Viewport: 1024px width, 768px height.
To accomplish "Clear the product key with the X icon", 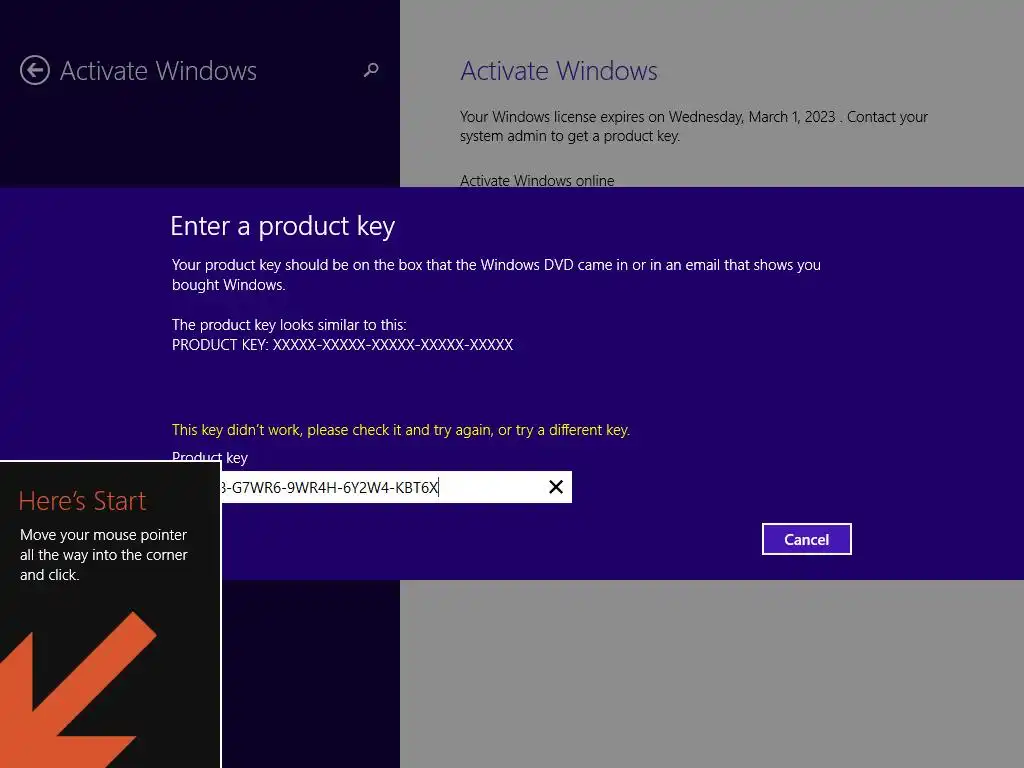I will (x=556, y=487).
